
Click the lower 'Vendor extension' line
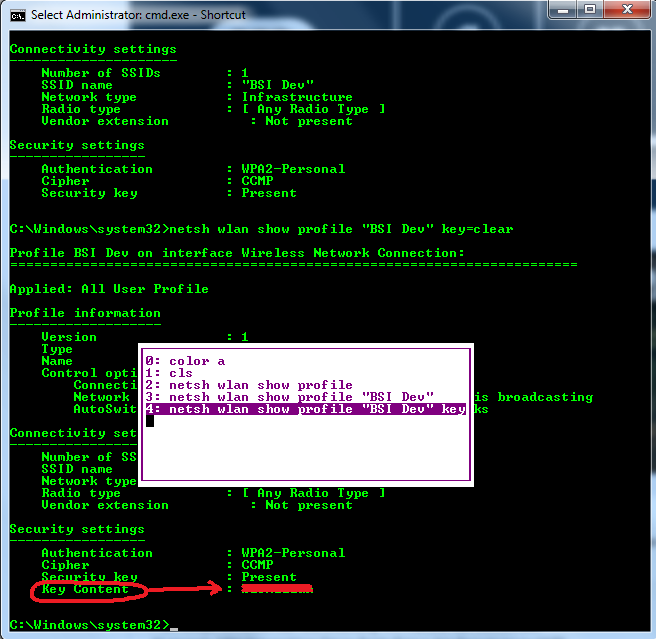197,506
